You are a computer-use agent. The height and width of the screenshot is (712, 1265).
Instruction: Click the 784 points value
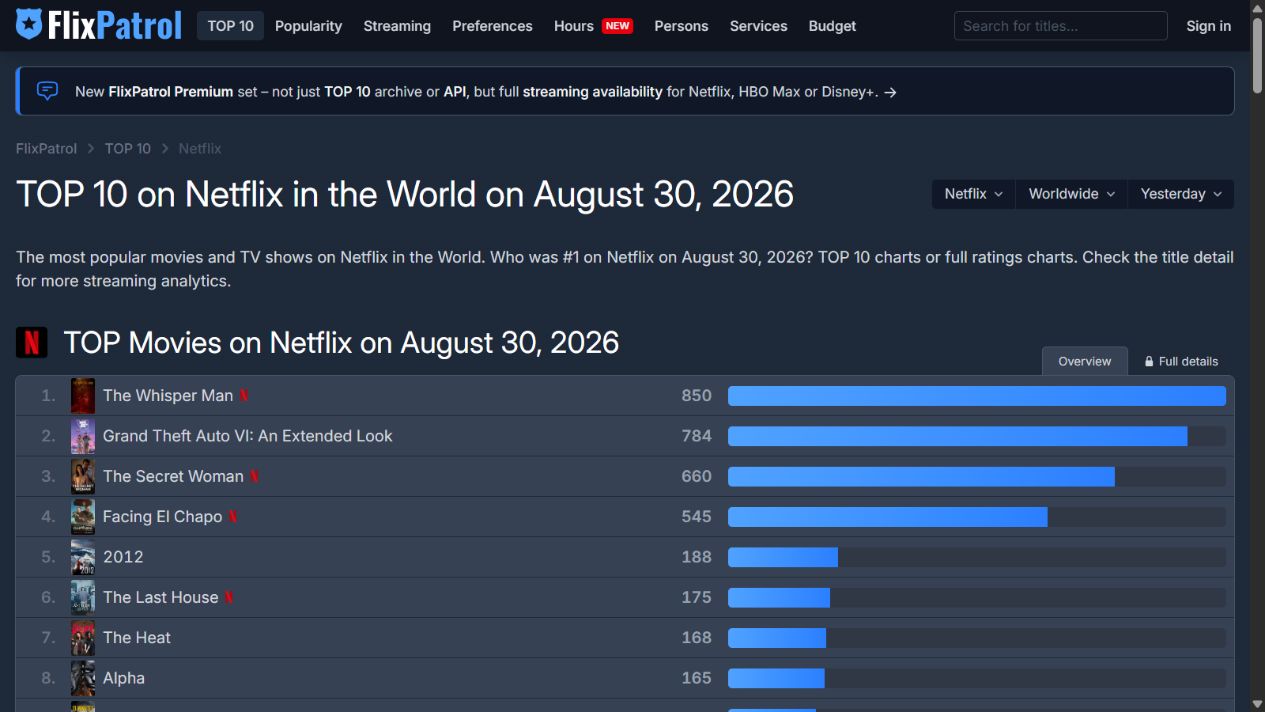(696, 436)
